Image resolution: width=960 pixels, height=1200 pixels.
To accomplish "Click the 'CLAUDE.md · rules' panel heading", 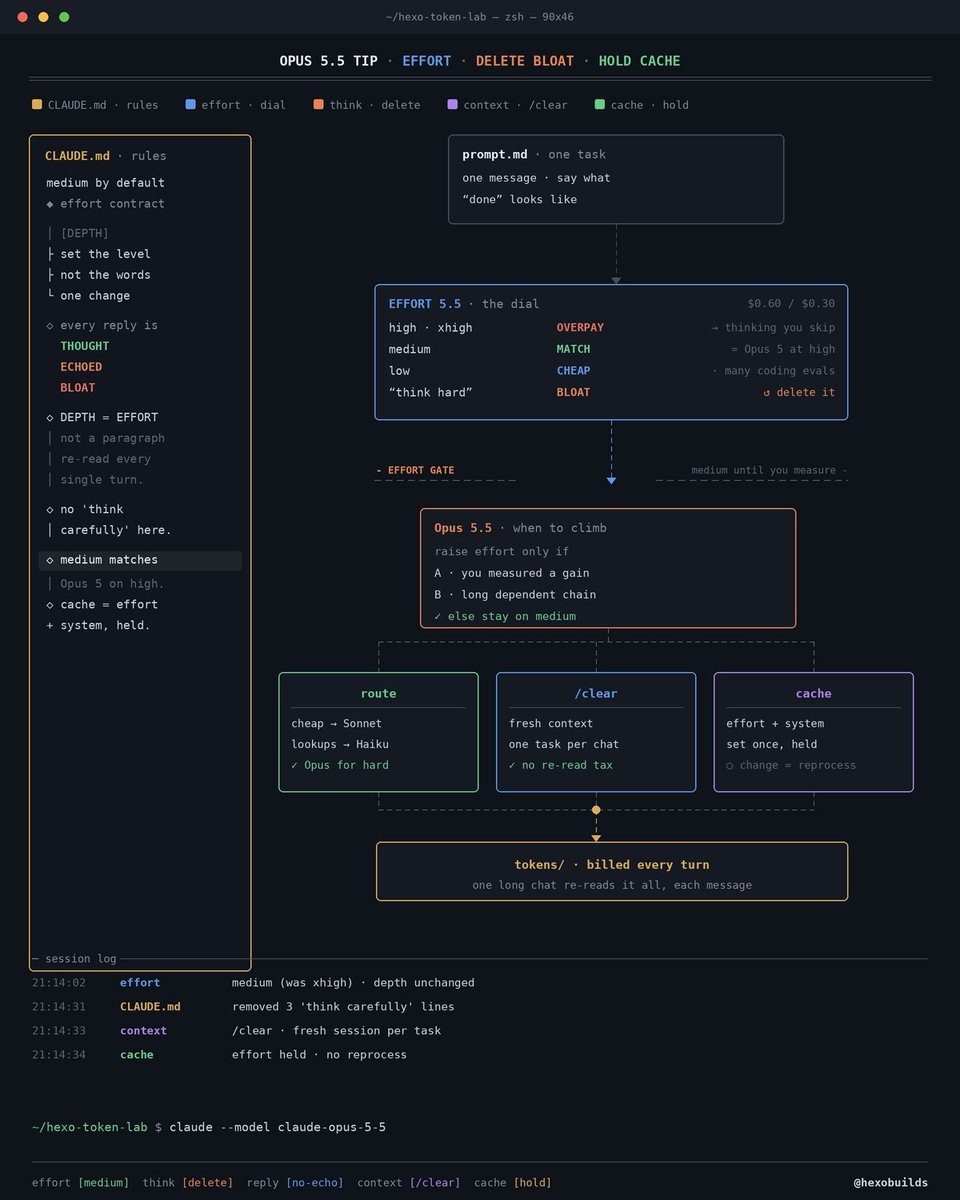I will tap(106, 156).
